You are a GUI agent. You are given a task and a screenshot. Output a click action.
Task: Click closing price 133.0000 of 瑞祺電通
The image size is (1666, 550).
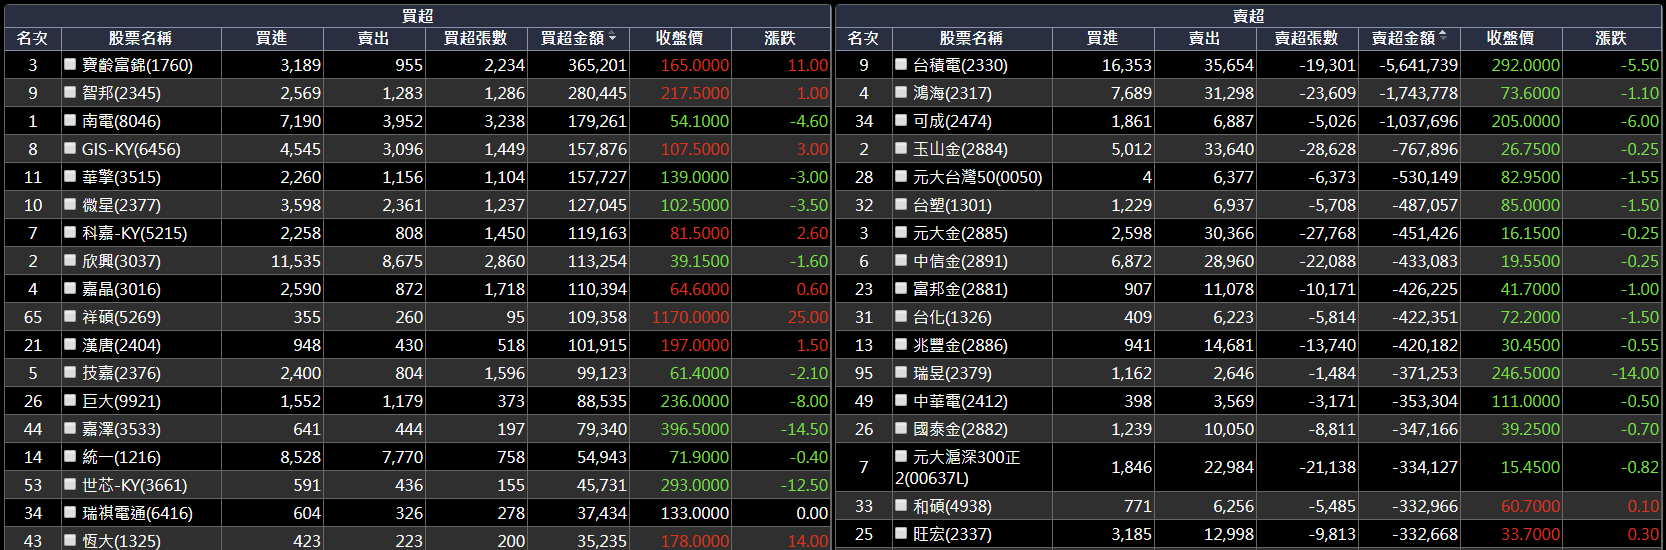695,513
